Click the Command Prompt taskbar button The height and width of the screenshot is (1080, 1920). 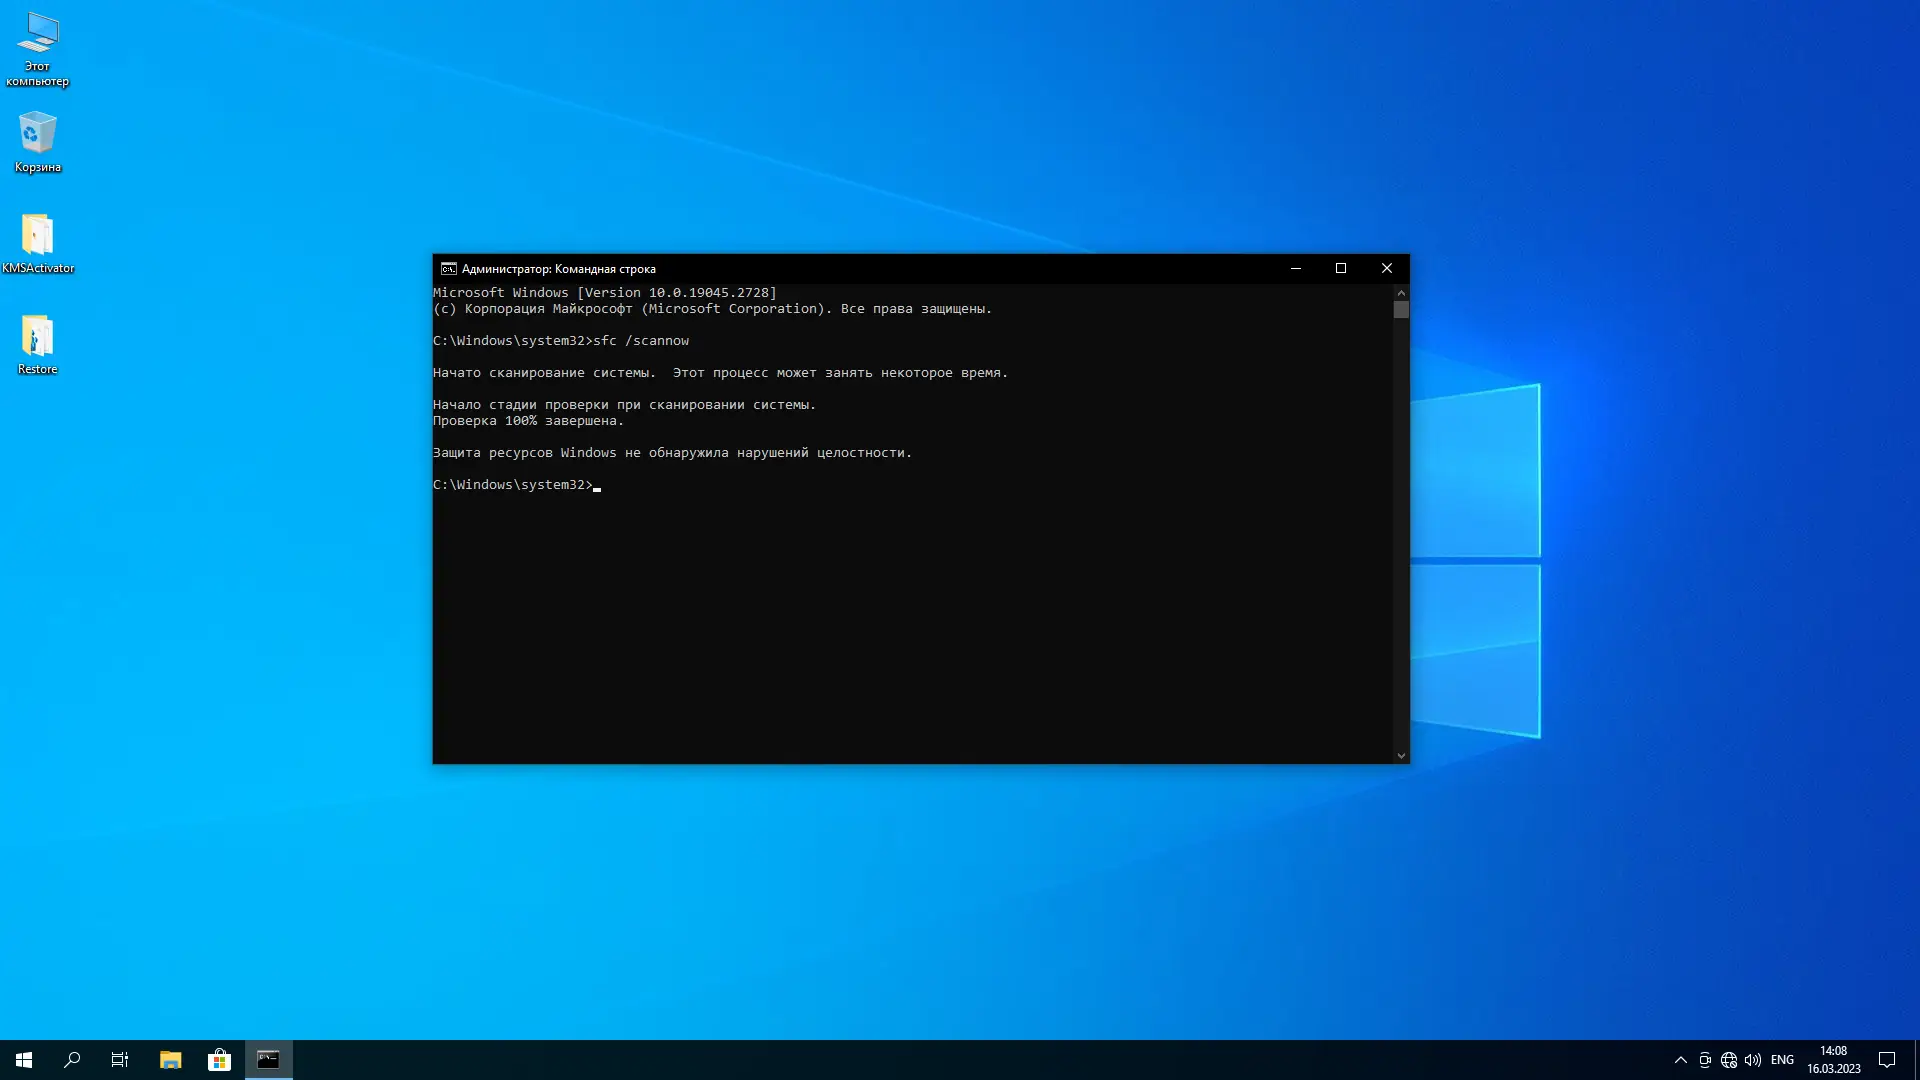tap(268, 1060)
